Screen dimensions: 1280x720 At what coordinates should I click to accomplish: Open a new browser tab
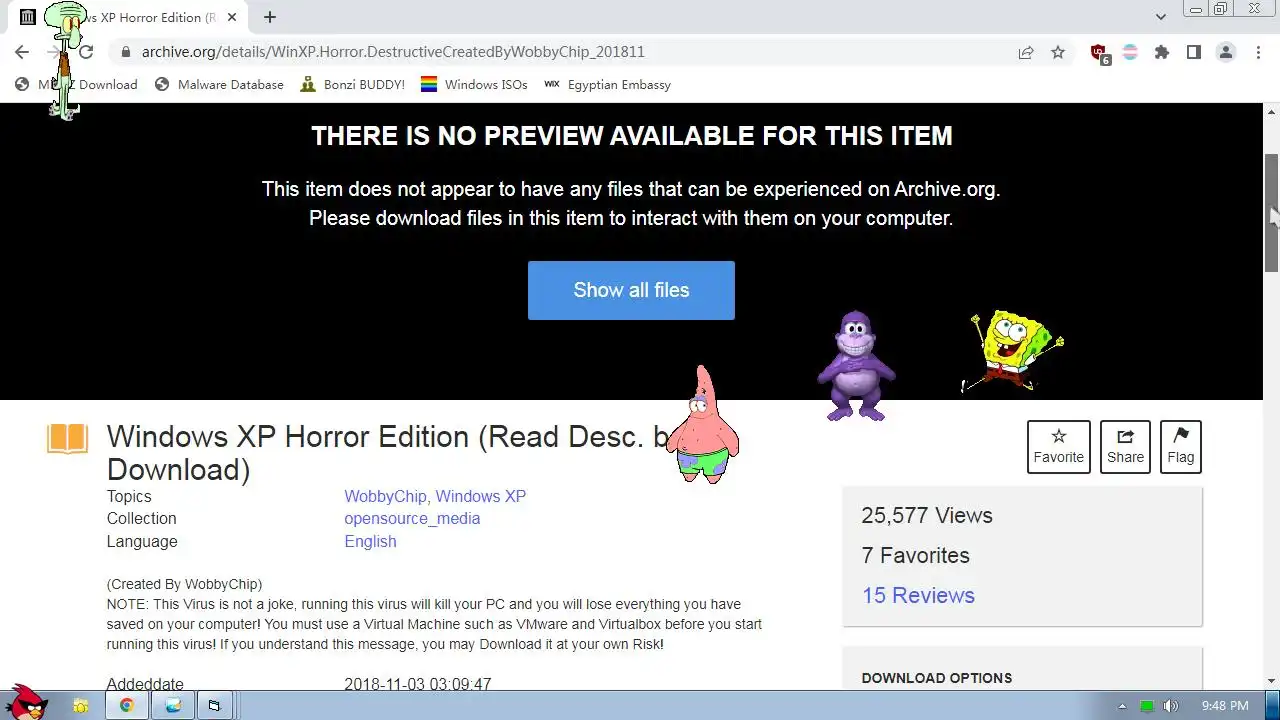270,17
